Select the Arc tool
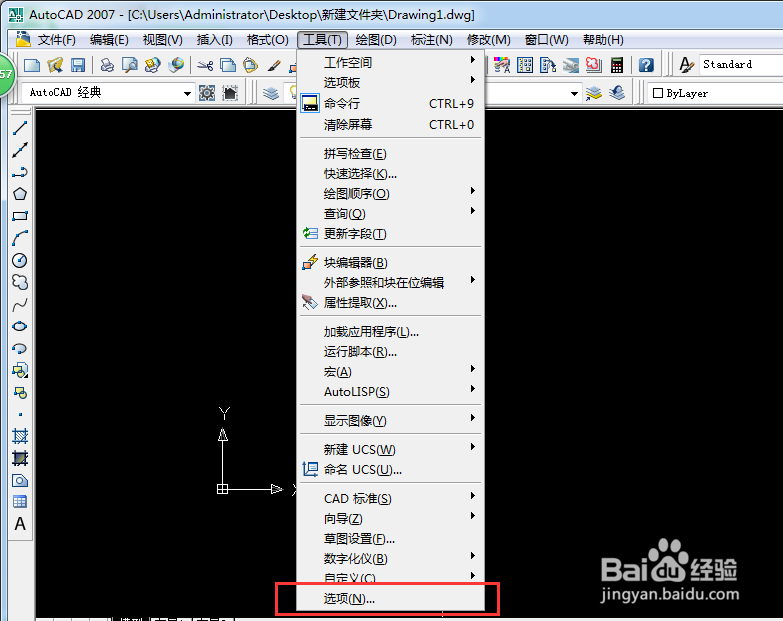 click(x=20, y=238)
